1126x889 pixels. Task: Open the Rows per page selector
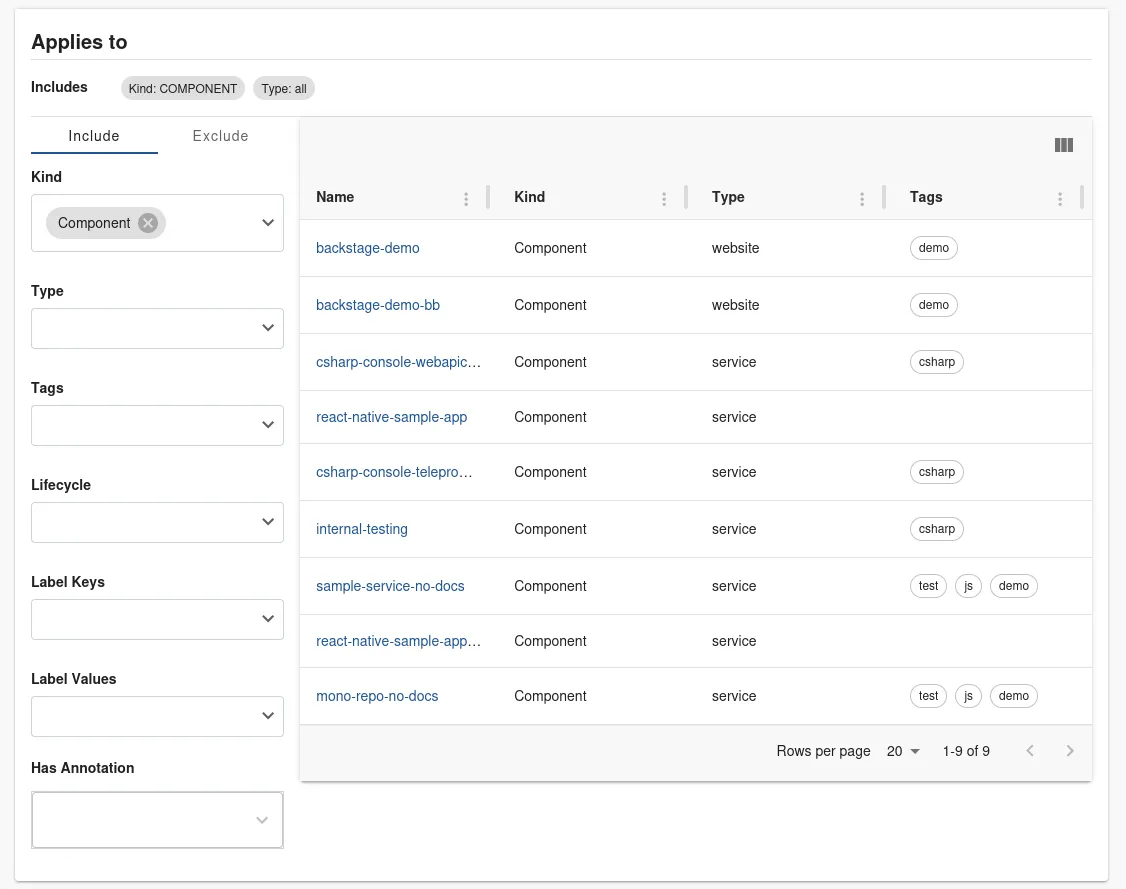click(900, 750)
